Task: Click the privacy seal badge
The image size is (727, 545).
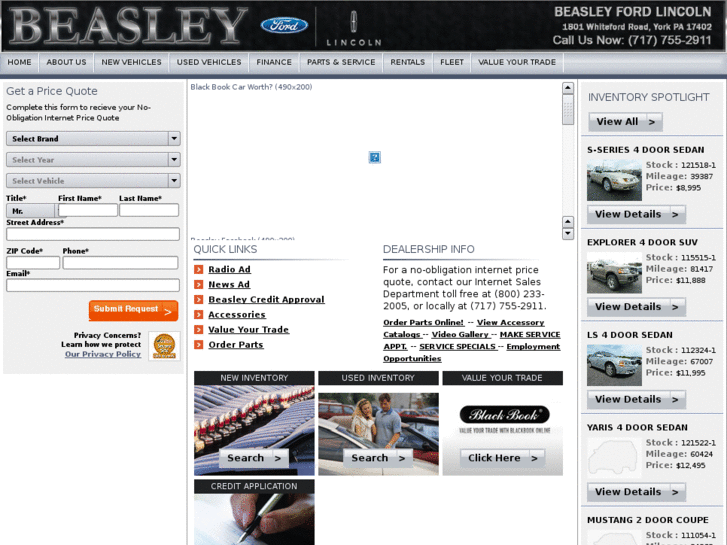Action: 164,346
